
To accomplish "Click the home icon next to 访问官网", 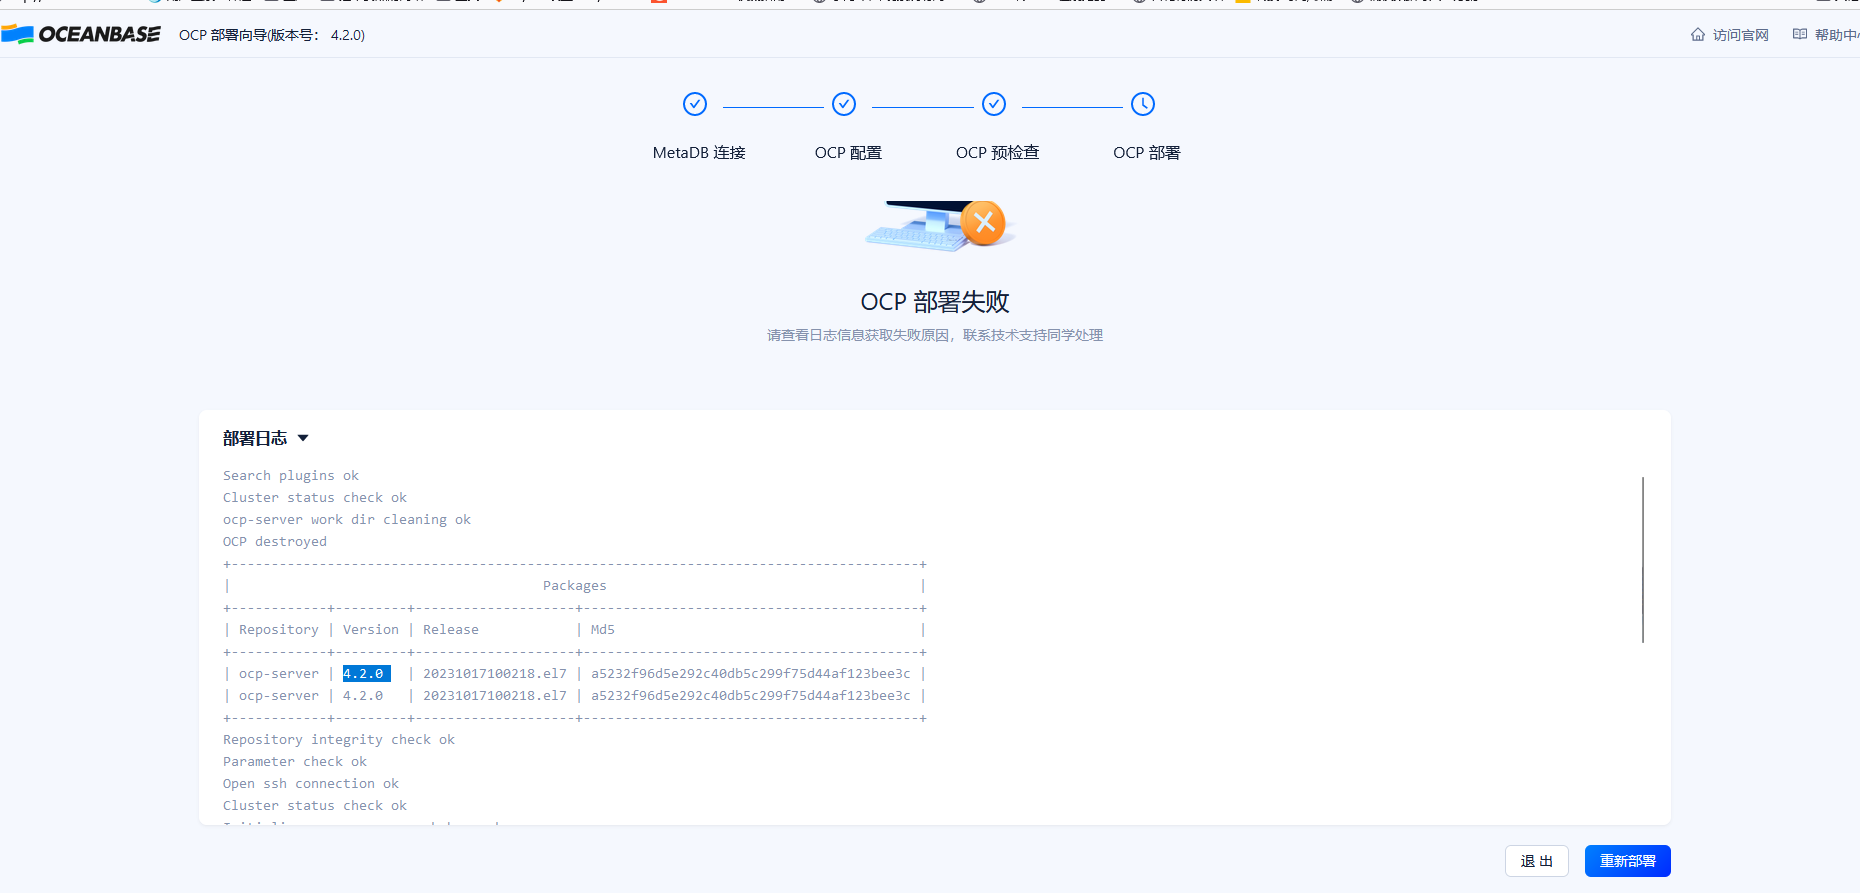I will pyautogui.click(x=1698, y=35).
